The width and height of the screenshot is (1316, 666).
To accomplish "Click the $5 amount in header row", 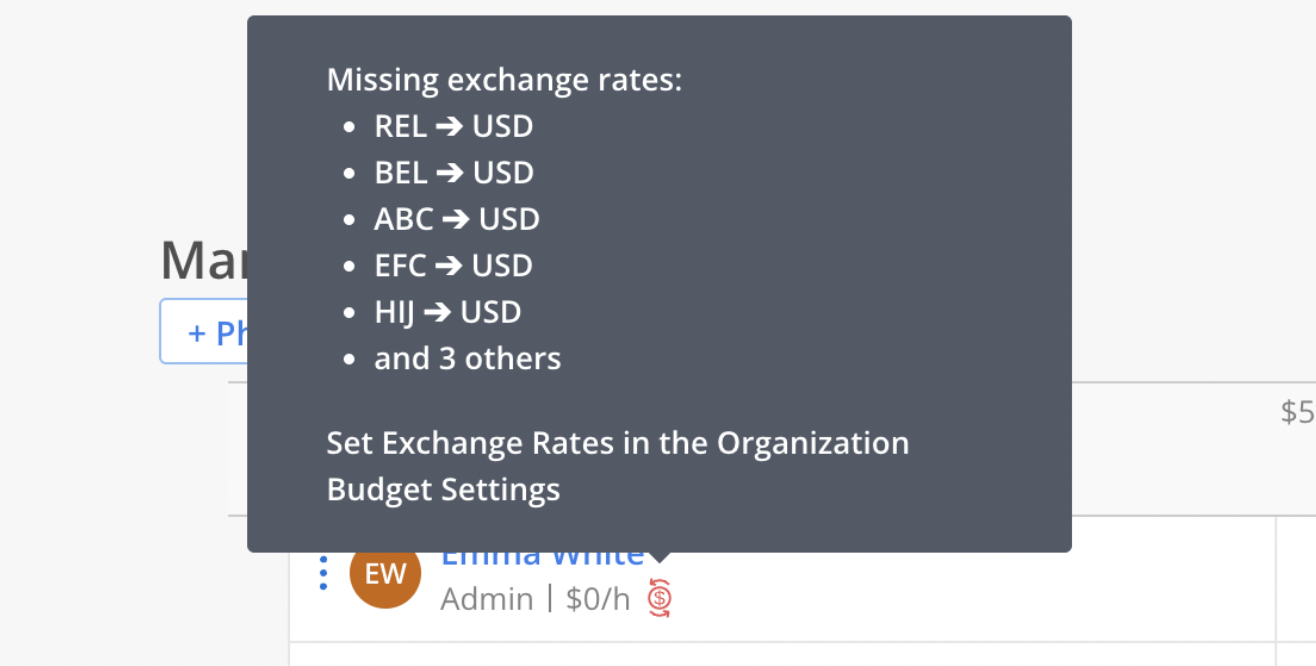I will coord(1298,412).
